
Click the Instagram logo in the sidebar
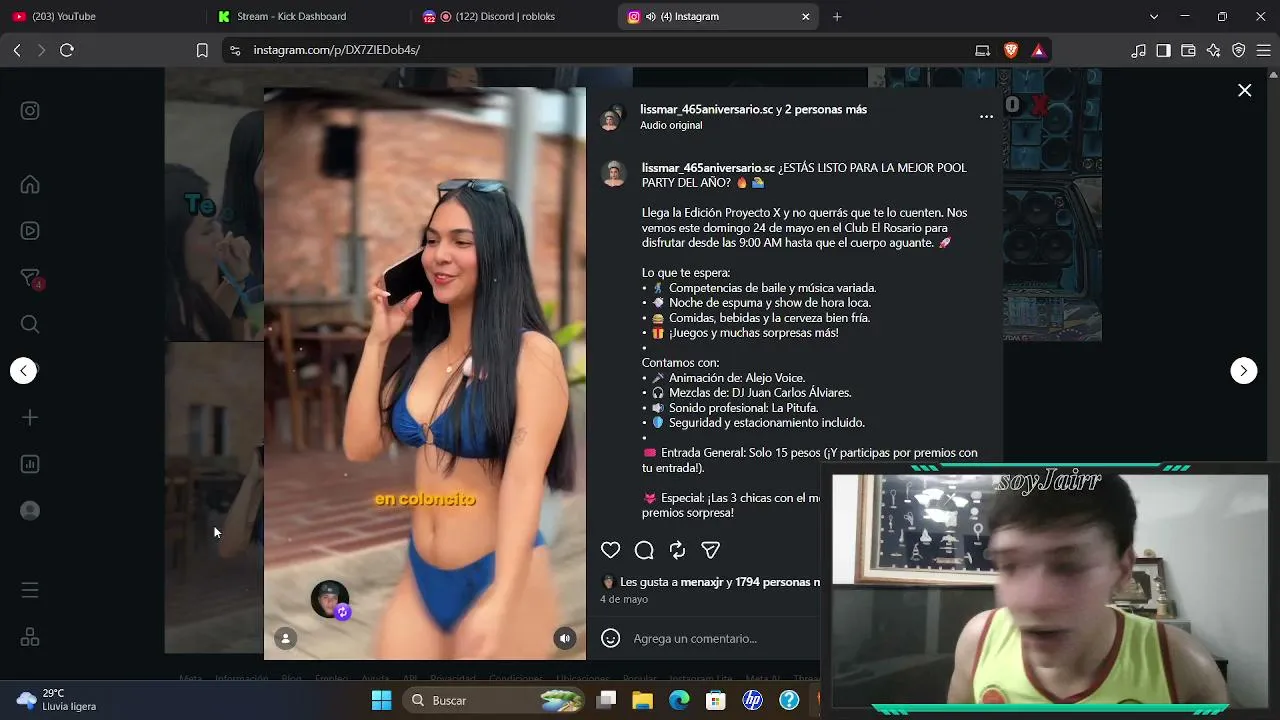[30, 111]
